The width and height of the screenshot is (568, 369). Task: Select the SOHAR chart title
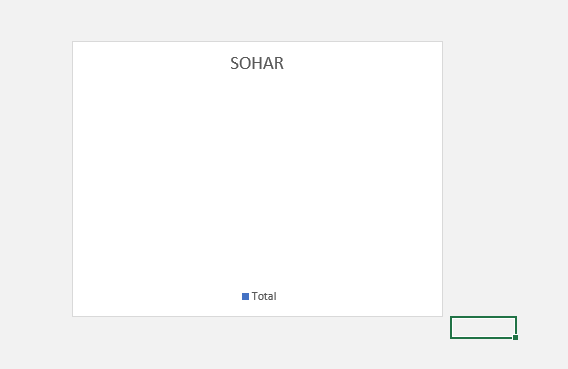[257, 63]
